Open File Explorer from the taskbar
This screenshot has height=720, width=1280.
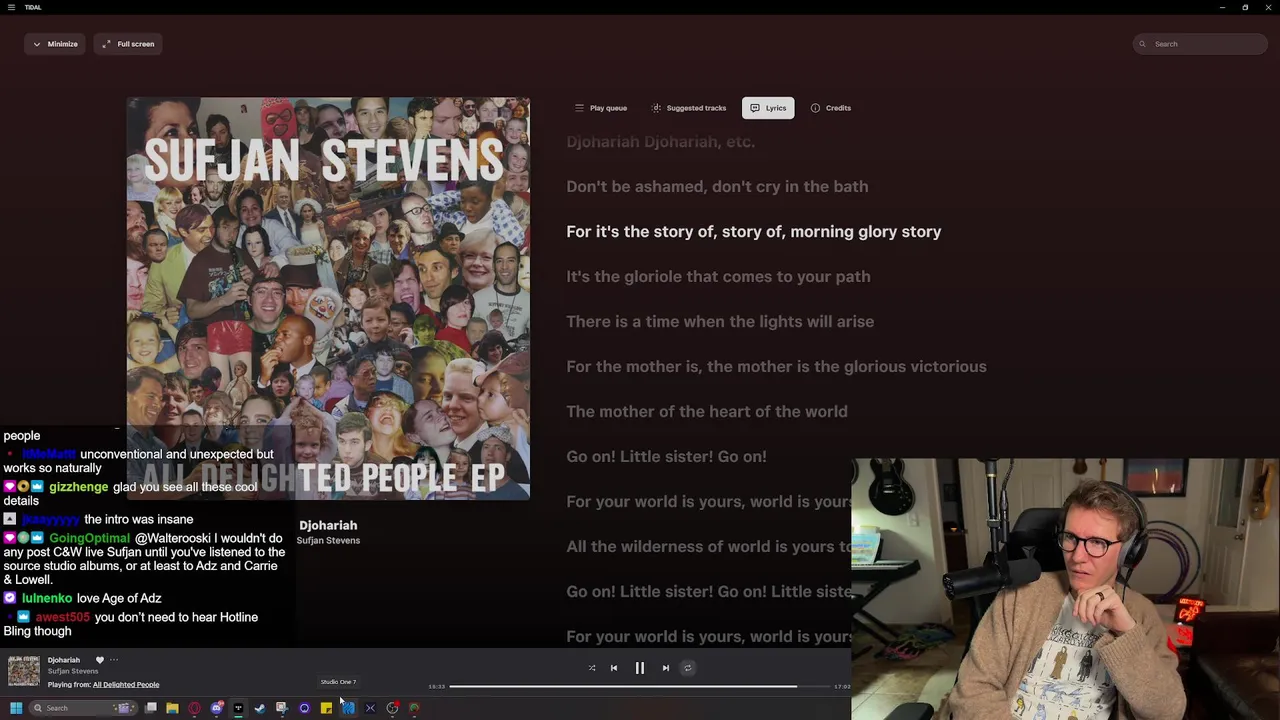point(172,708)
